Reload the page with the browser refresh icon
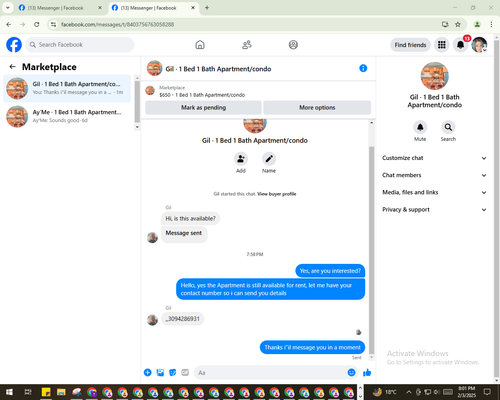This screenshot has height=400, width=500. (37, 24)
